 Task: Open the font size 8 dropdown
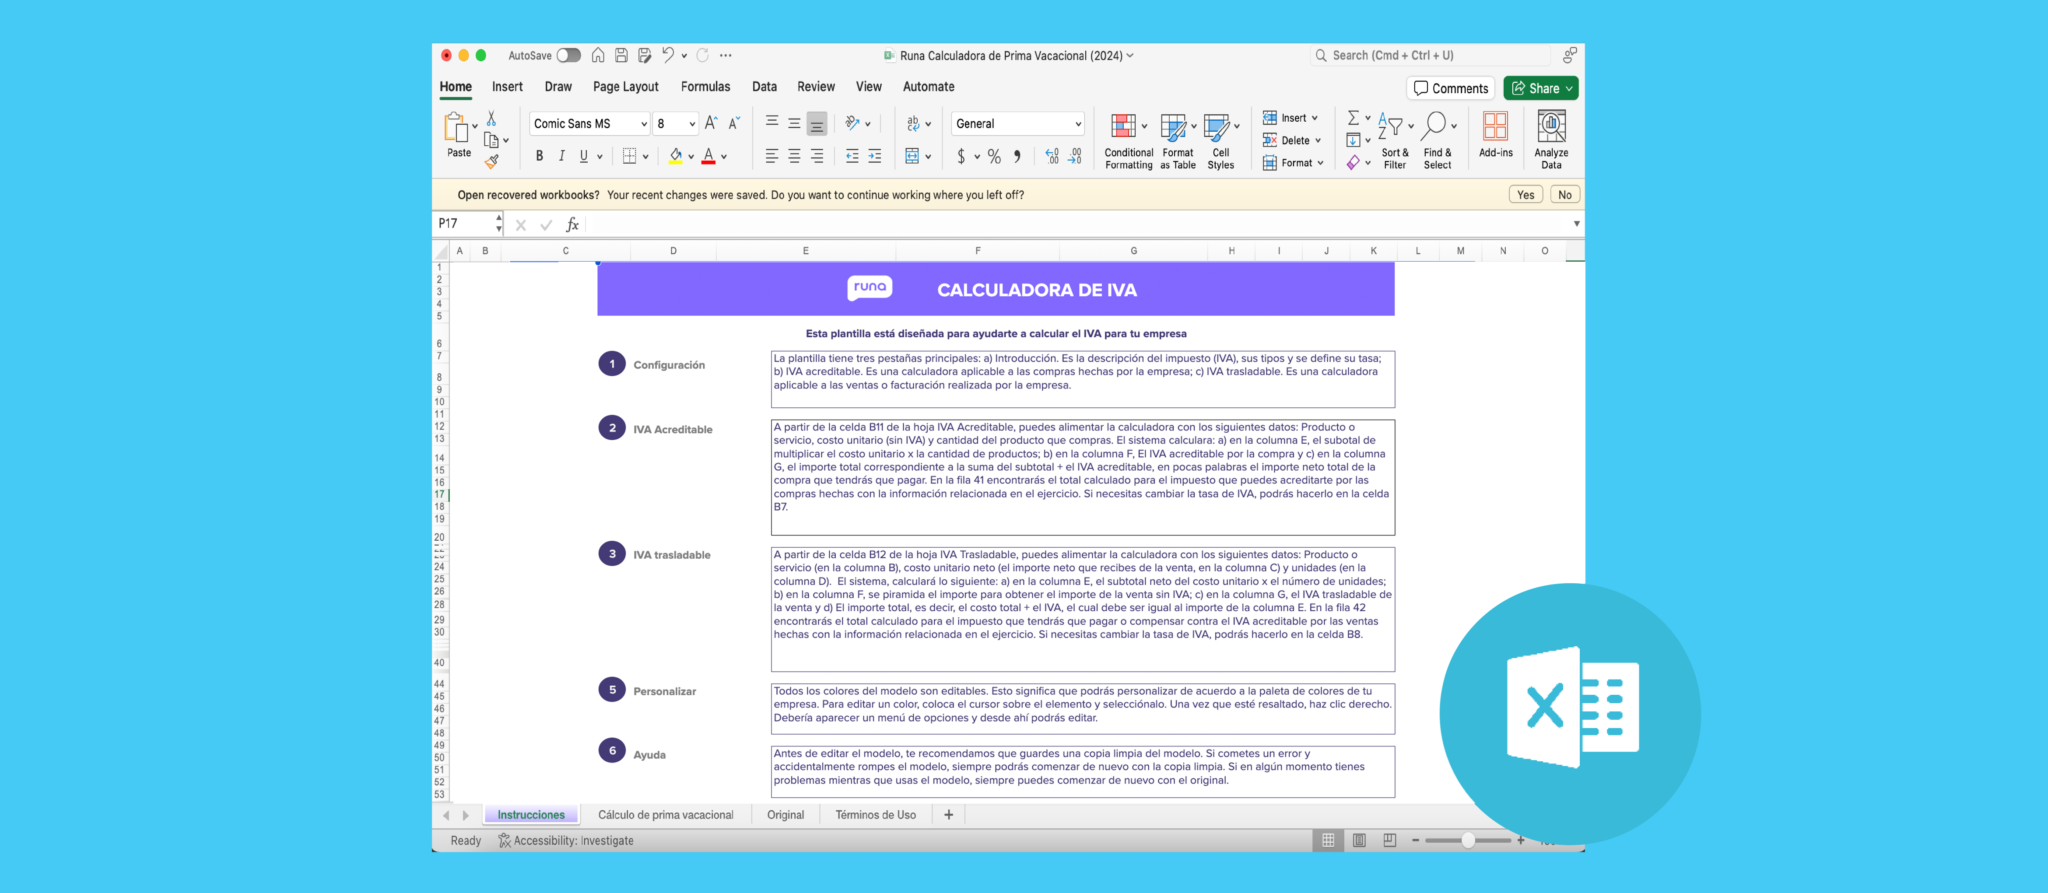[692, 124]
